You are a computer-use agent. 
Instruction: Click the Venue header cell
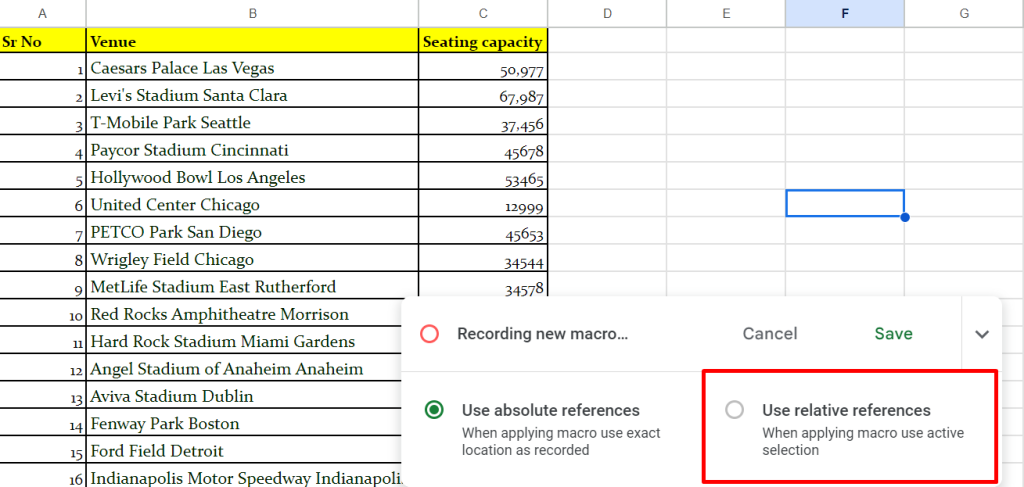(x=252, y=40)
